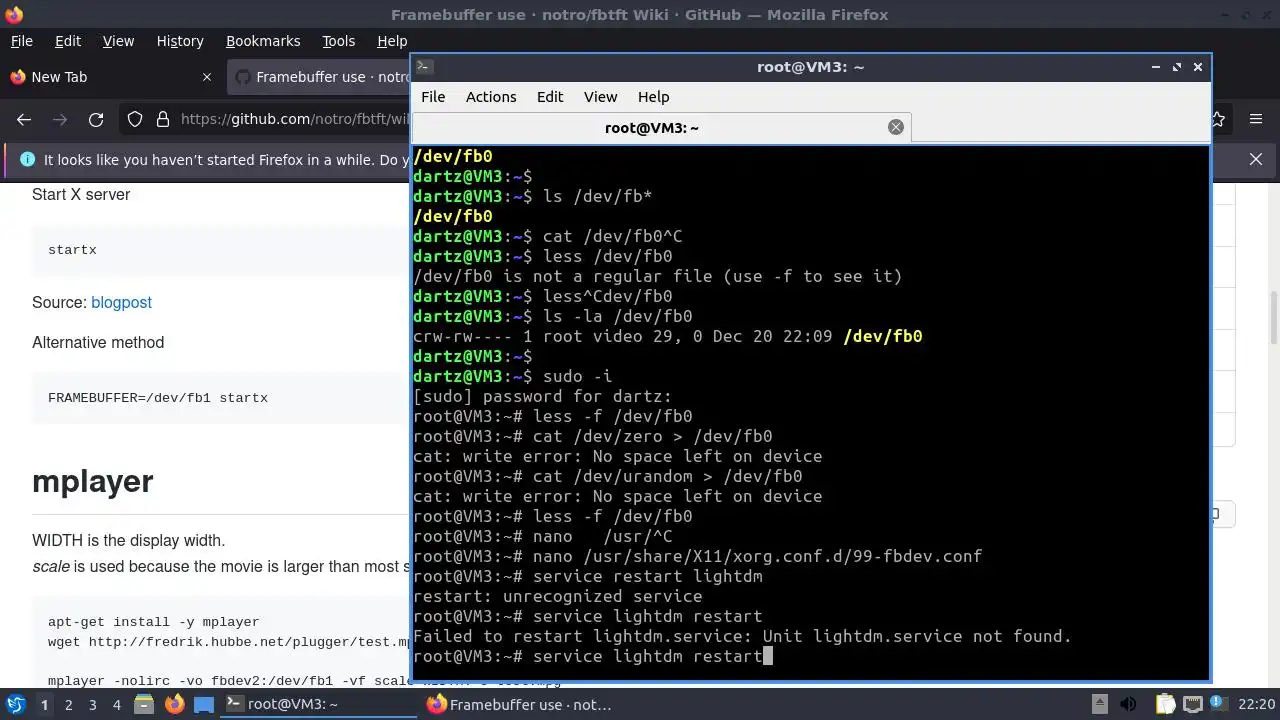Go forward in Firefox

click(x=60, y=119)
